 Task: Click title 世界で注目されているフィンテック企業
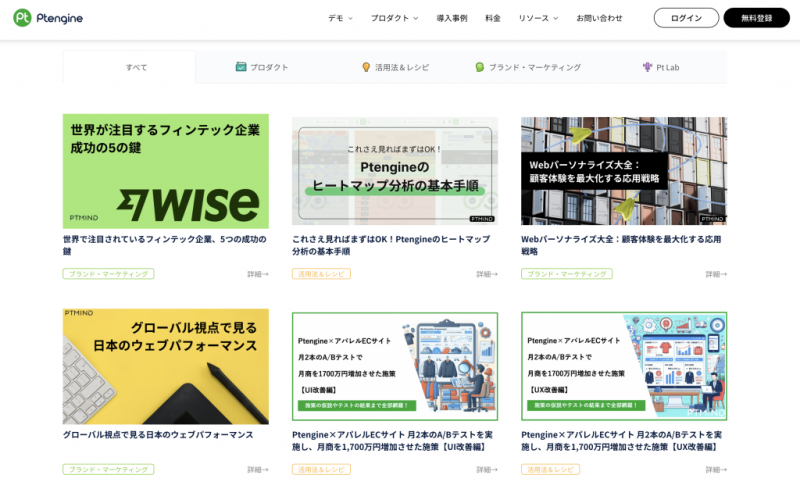pyautogui.click(x=165, y=245)
